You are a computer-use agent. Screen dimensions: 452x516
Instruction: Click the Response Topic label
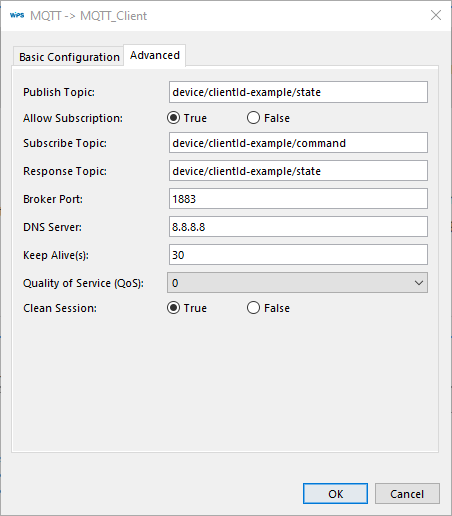click(x=65, y=171)
